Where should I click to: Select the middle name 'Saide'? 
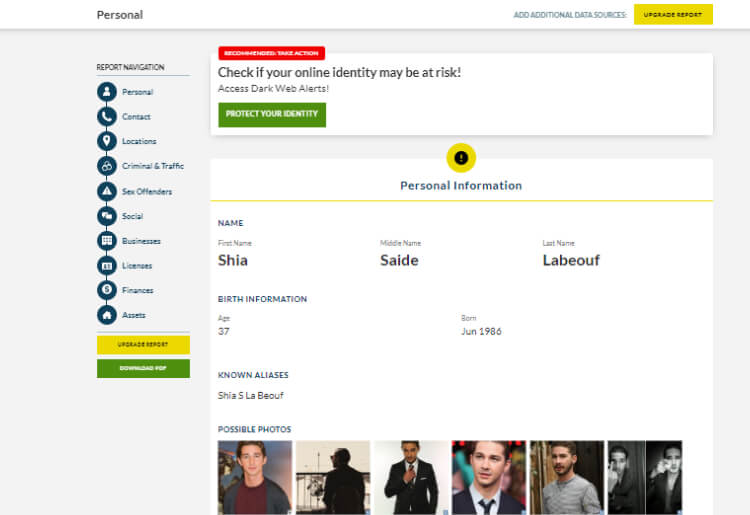click(x=399, y=261)
